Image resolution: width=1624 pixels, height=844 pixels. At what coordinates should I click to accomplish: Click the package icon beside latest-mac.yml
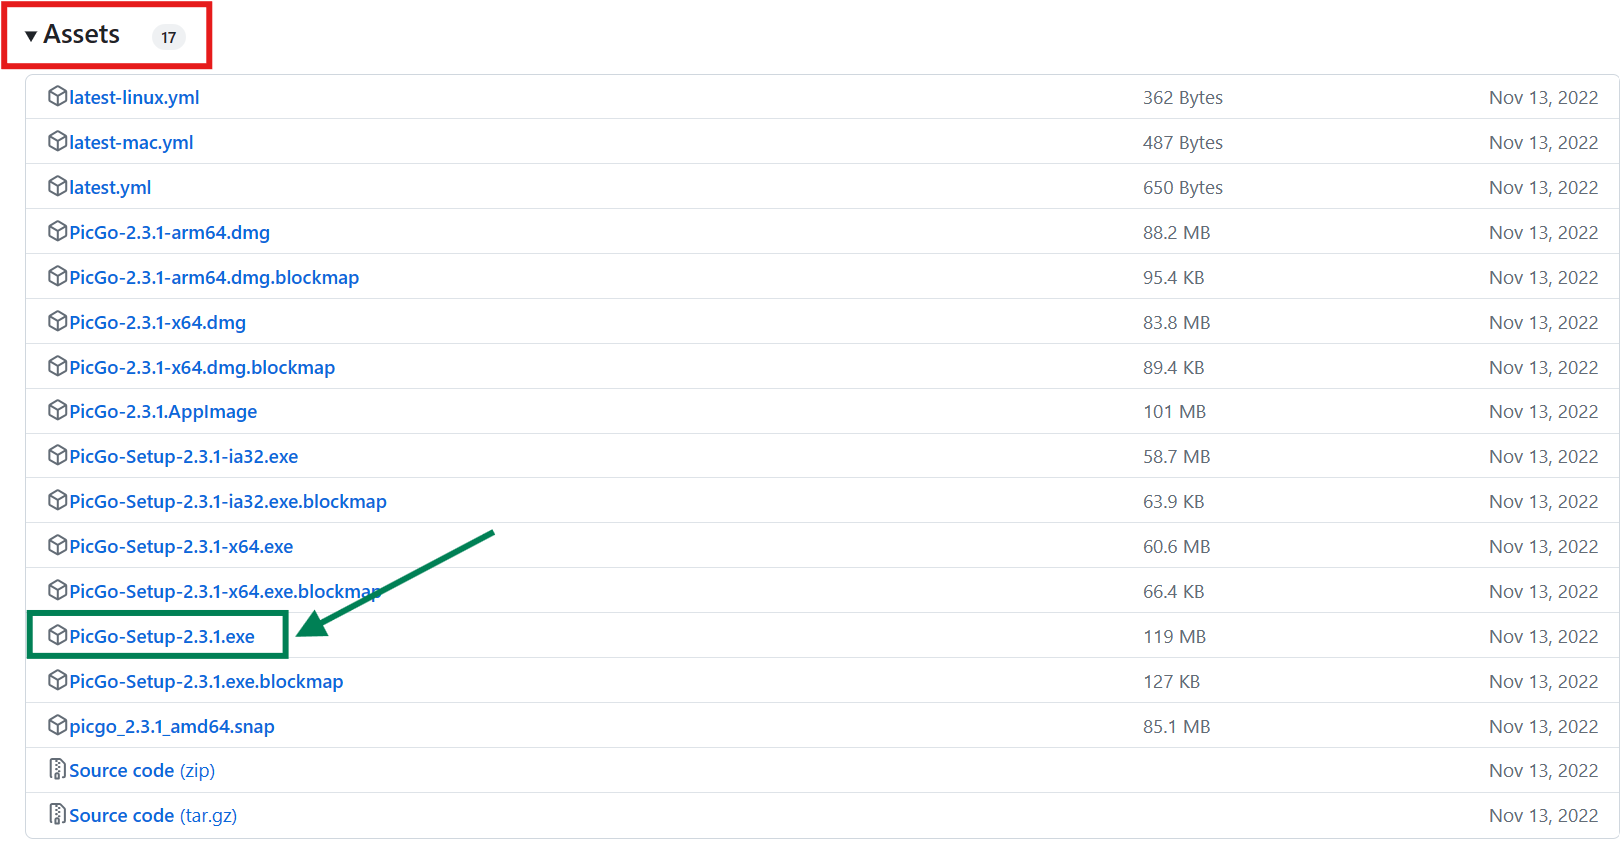57,141
